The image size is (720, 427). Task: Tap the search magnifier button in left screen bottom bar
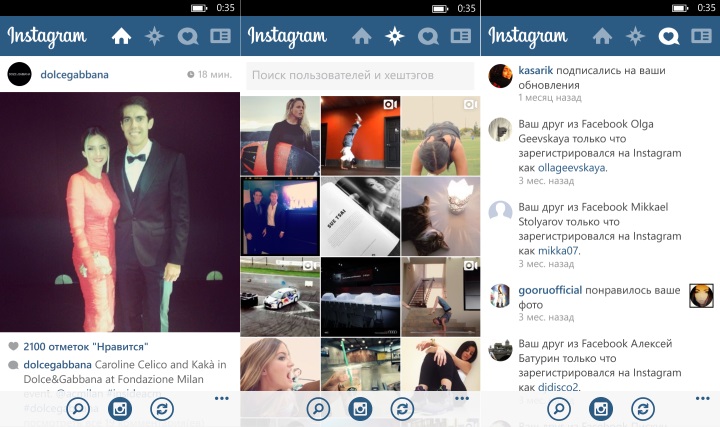[x=78, y=409]
